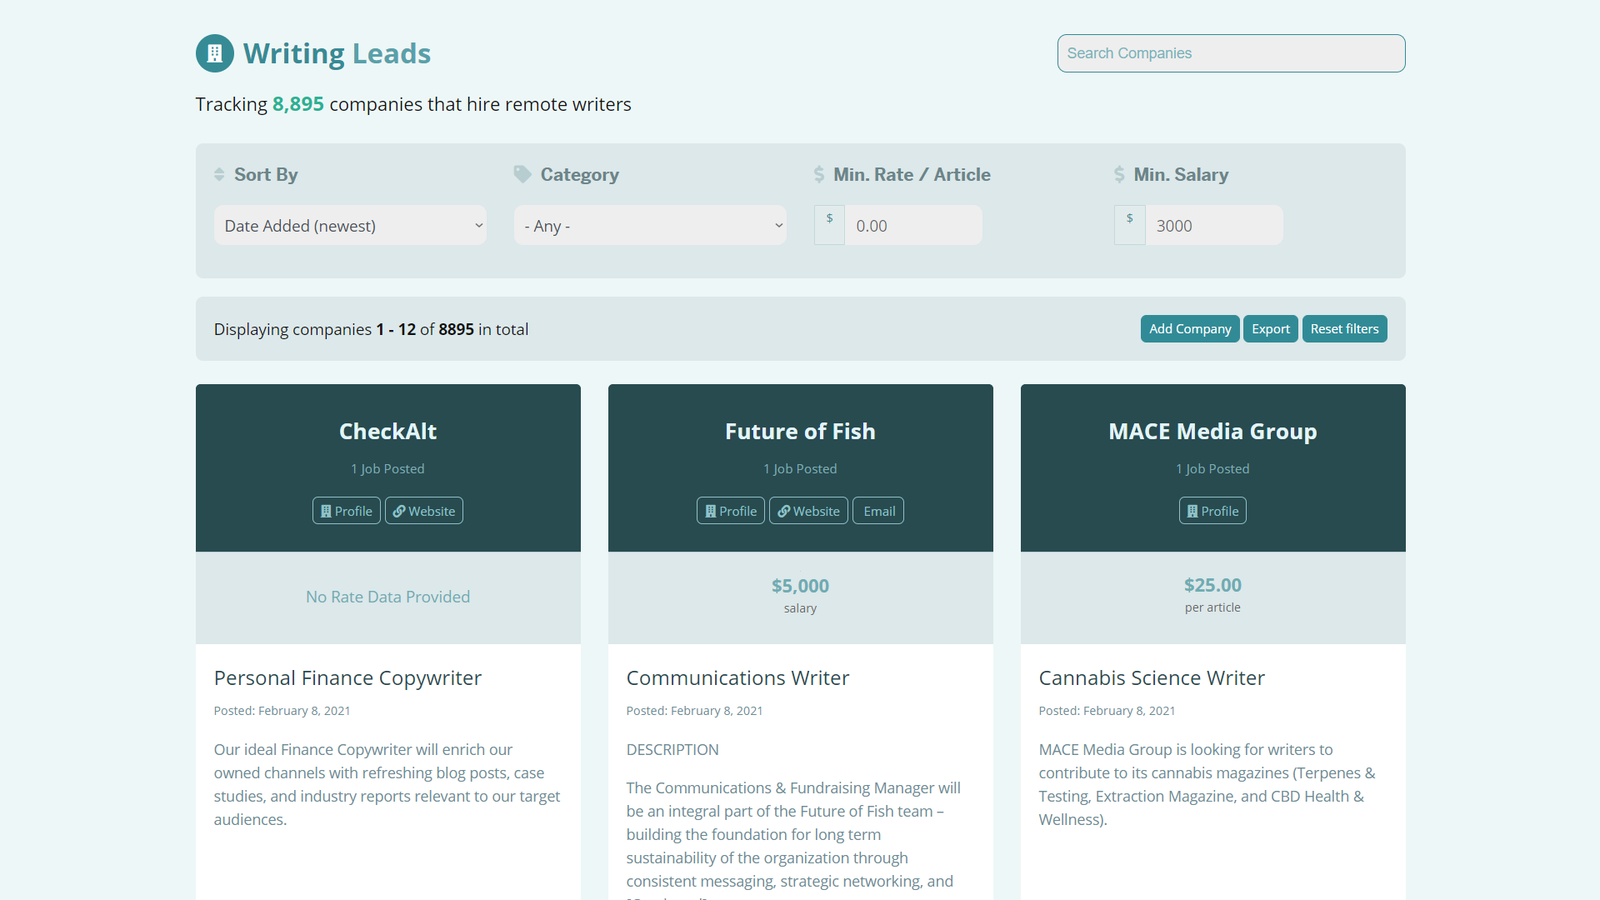Click the Min. Rate / Article input
1600x900 pixels.
913,226
